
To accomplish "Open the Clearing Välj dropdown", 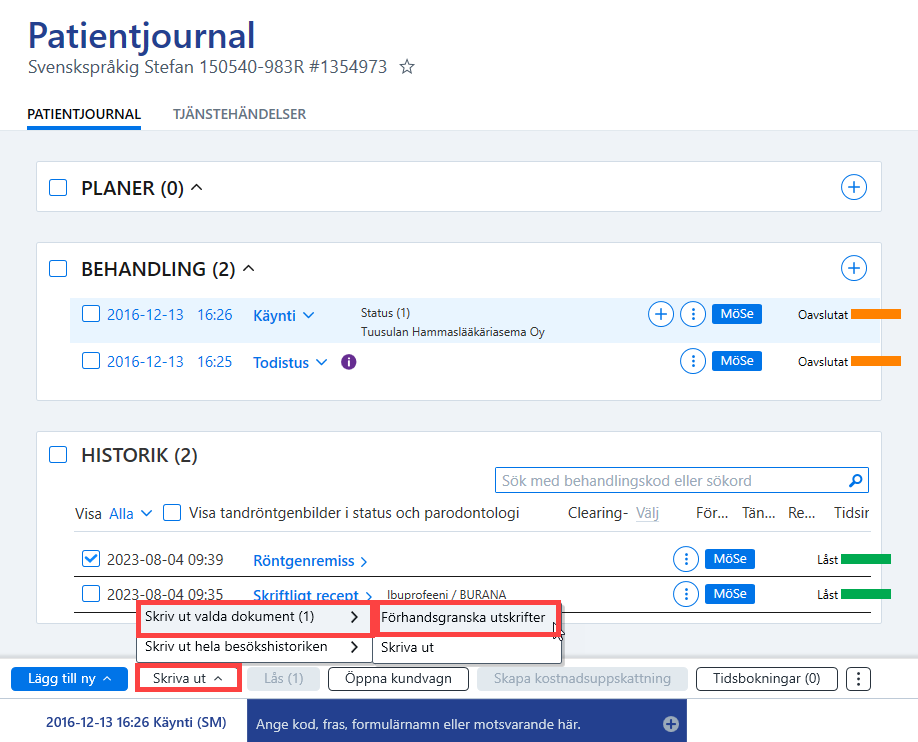I will [648, 514].
